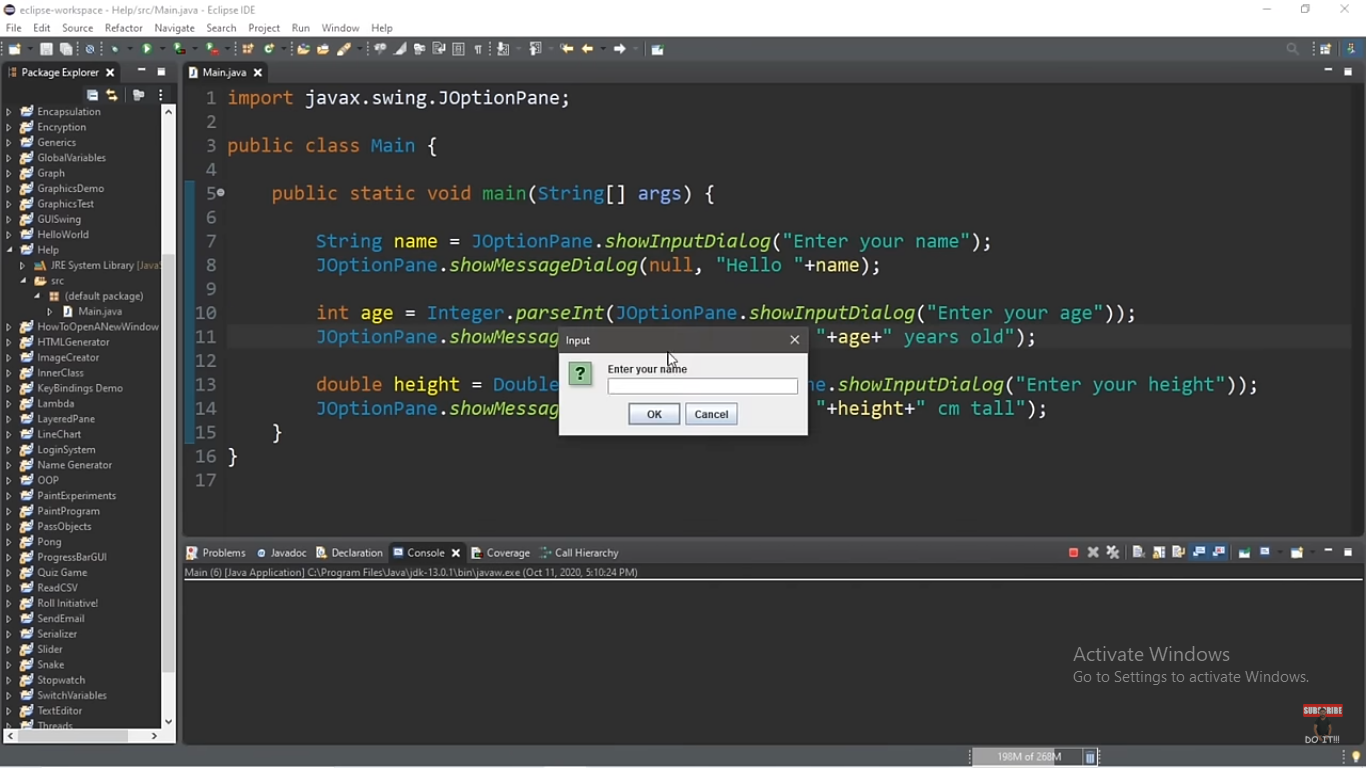
Task: Expand the Encapsulation project
Action: click(9, 112)
